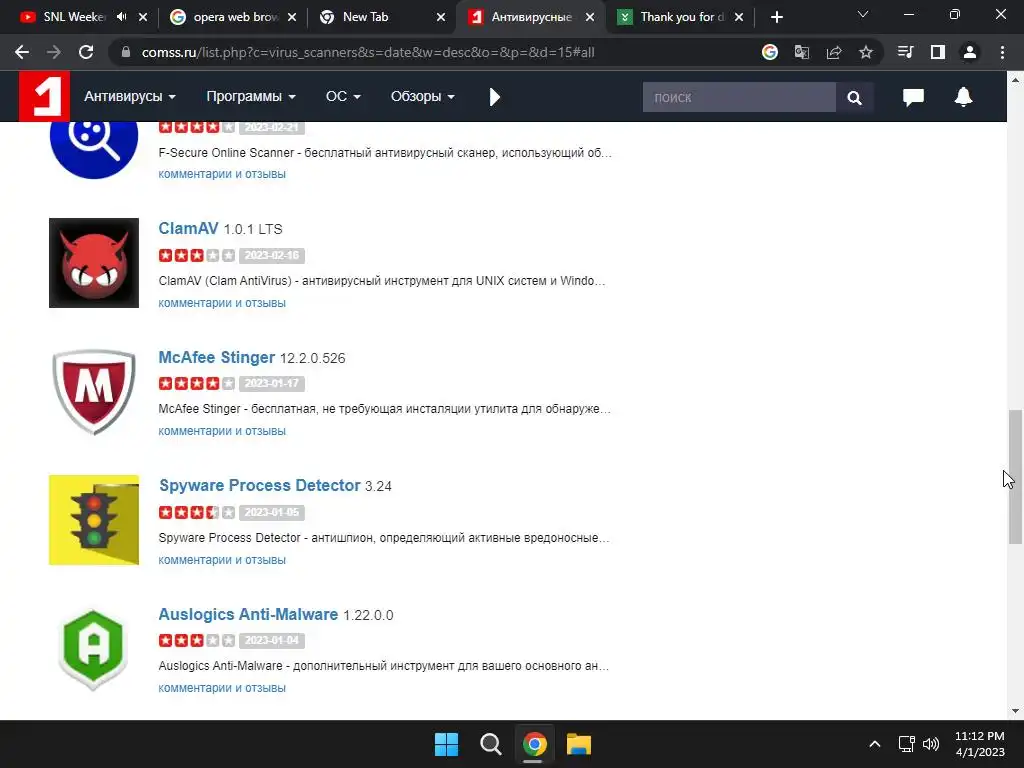The height and width of the screenshot is (768, 1024).
Task: Click the 2023-01-04 date badge
Action: 272,641
